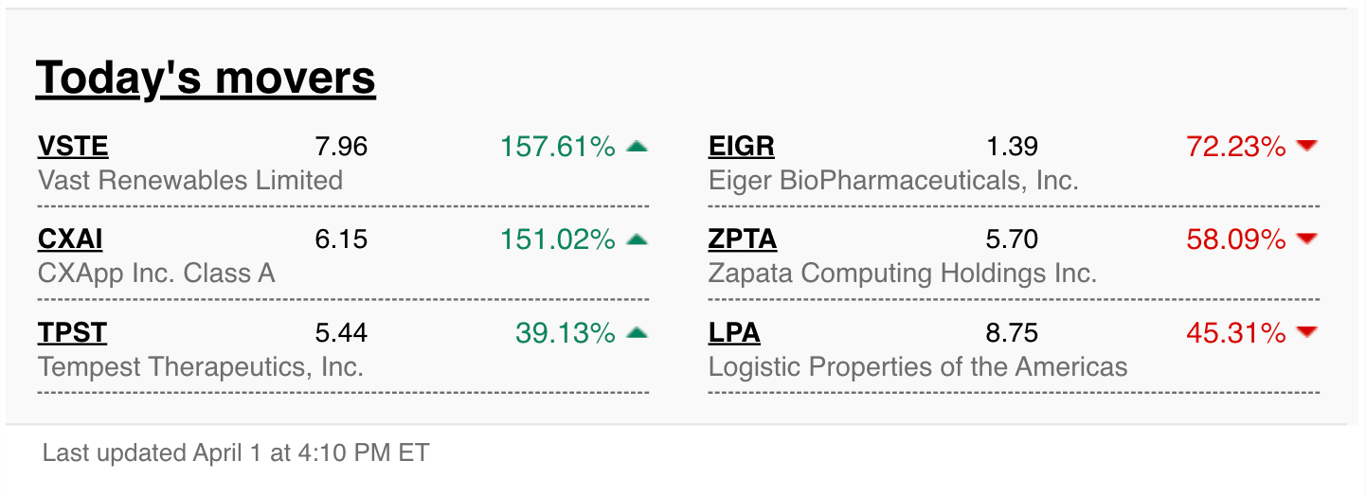
Task: Click the VSTE price 7.96
Action: pos(341,147)
